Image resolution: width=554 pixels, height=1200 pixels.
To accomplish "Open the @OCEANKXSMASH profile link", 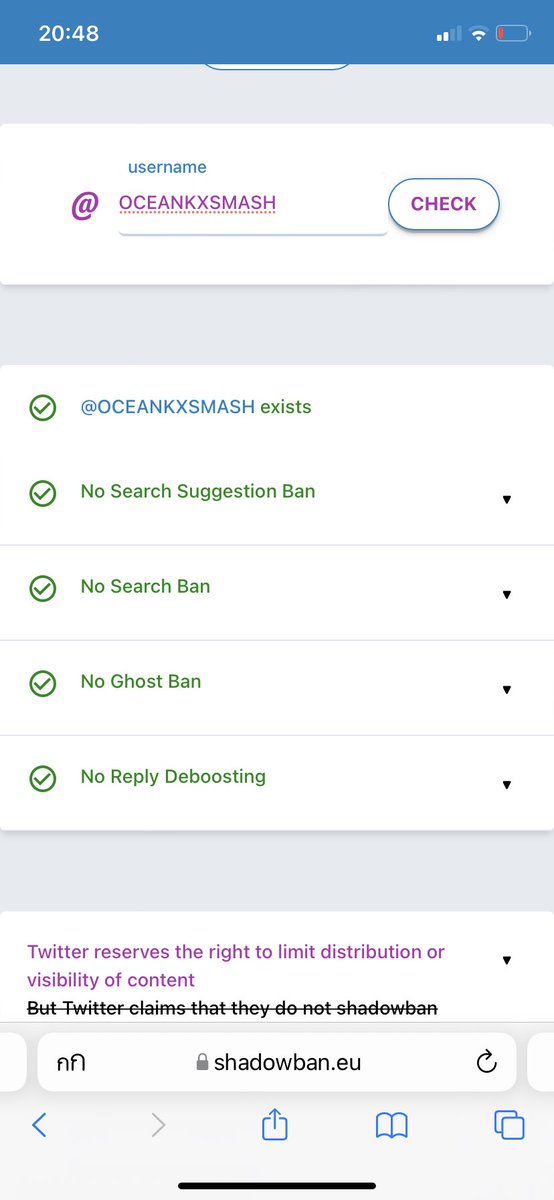I will pyautogui.click(x=168, y=407).
